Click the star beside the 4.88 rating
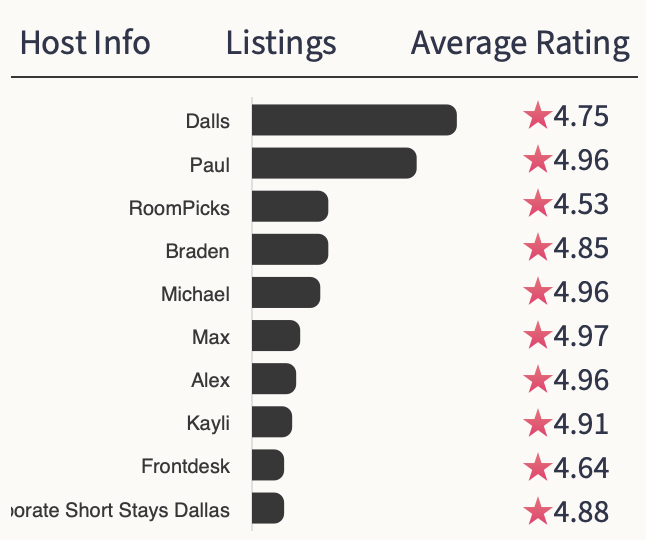This screenshot has height=540, width=646. 537,510
